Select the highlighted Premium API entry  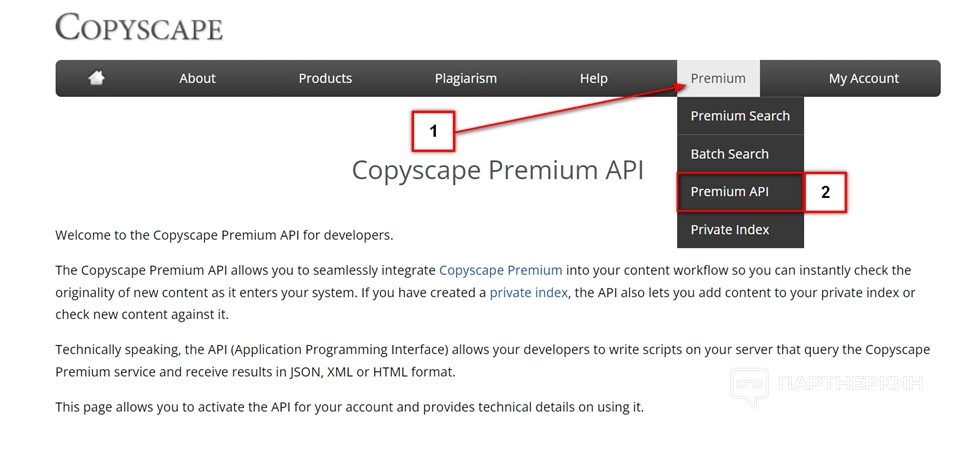(729, 192)
